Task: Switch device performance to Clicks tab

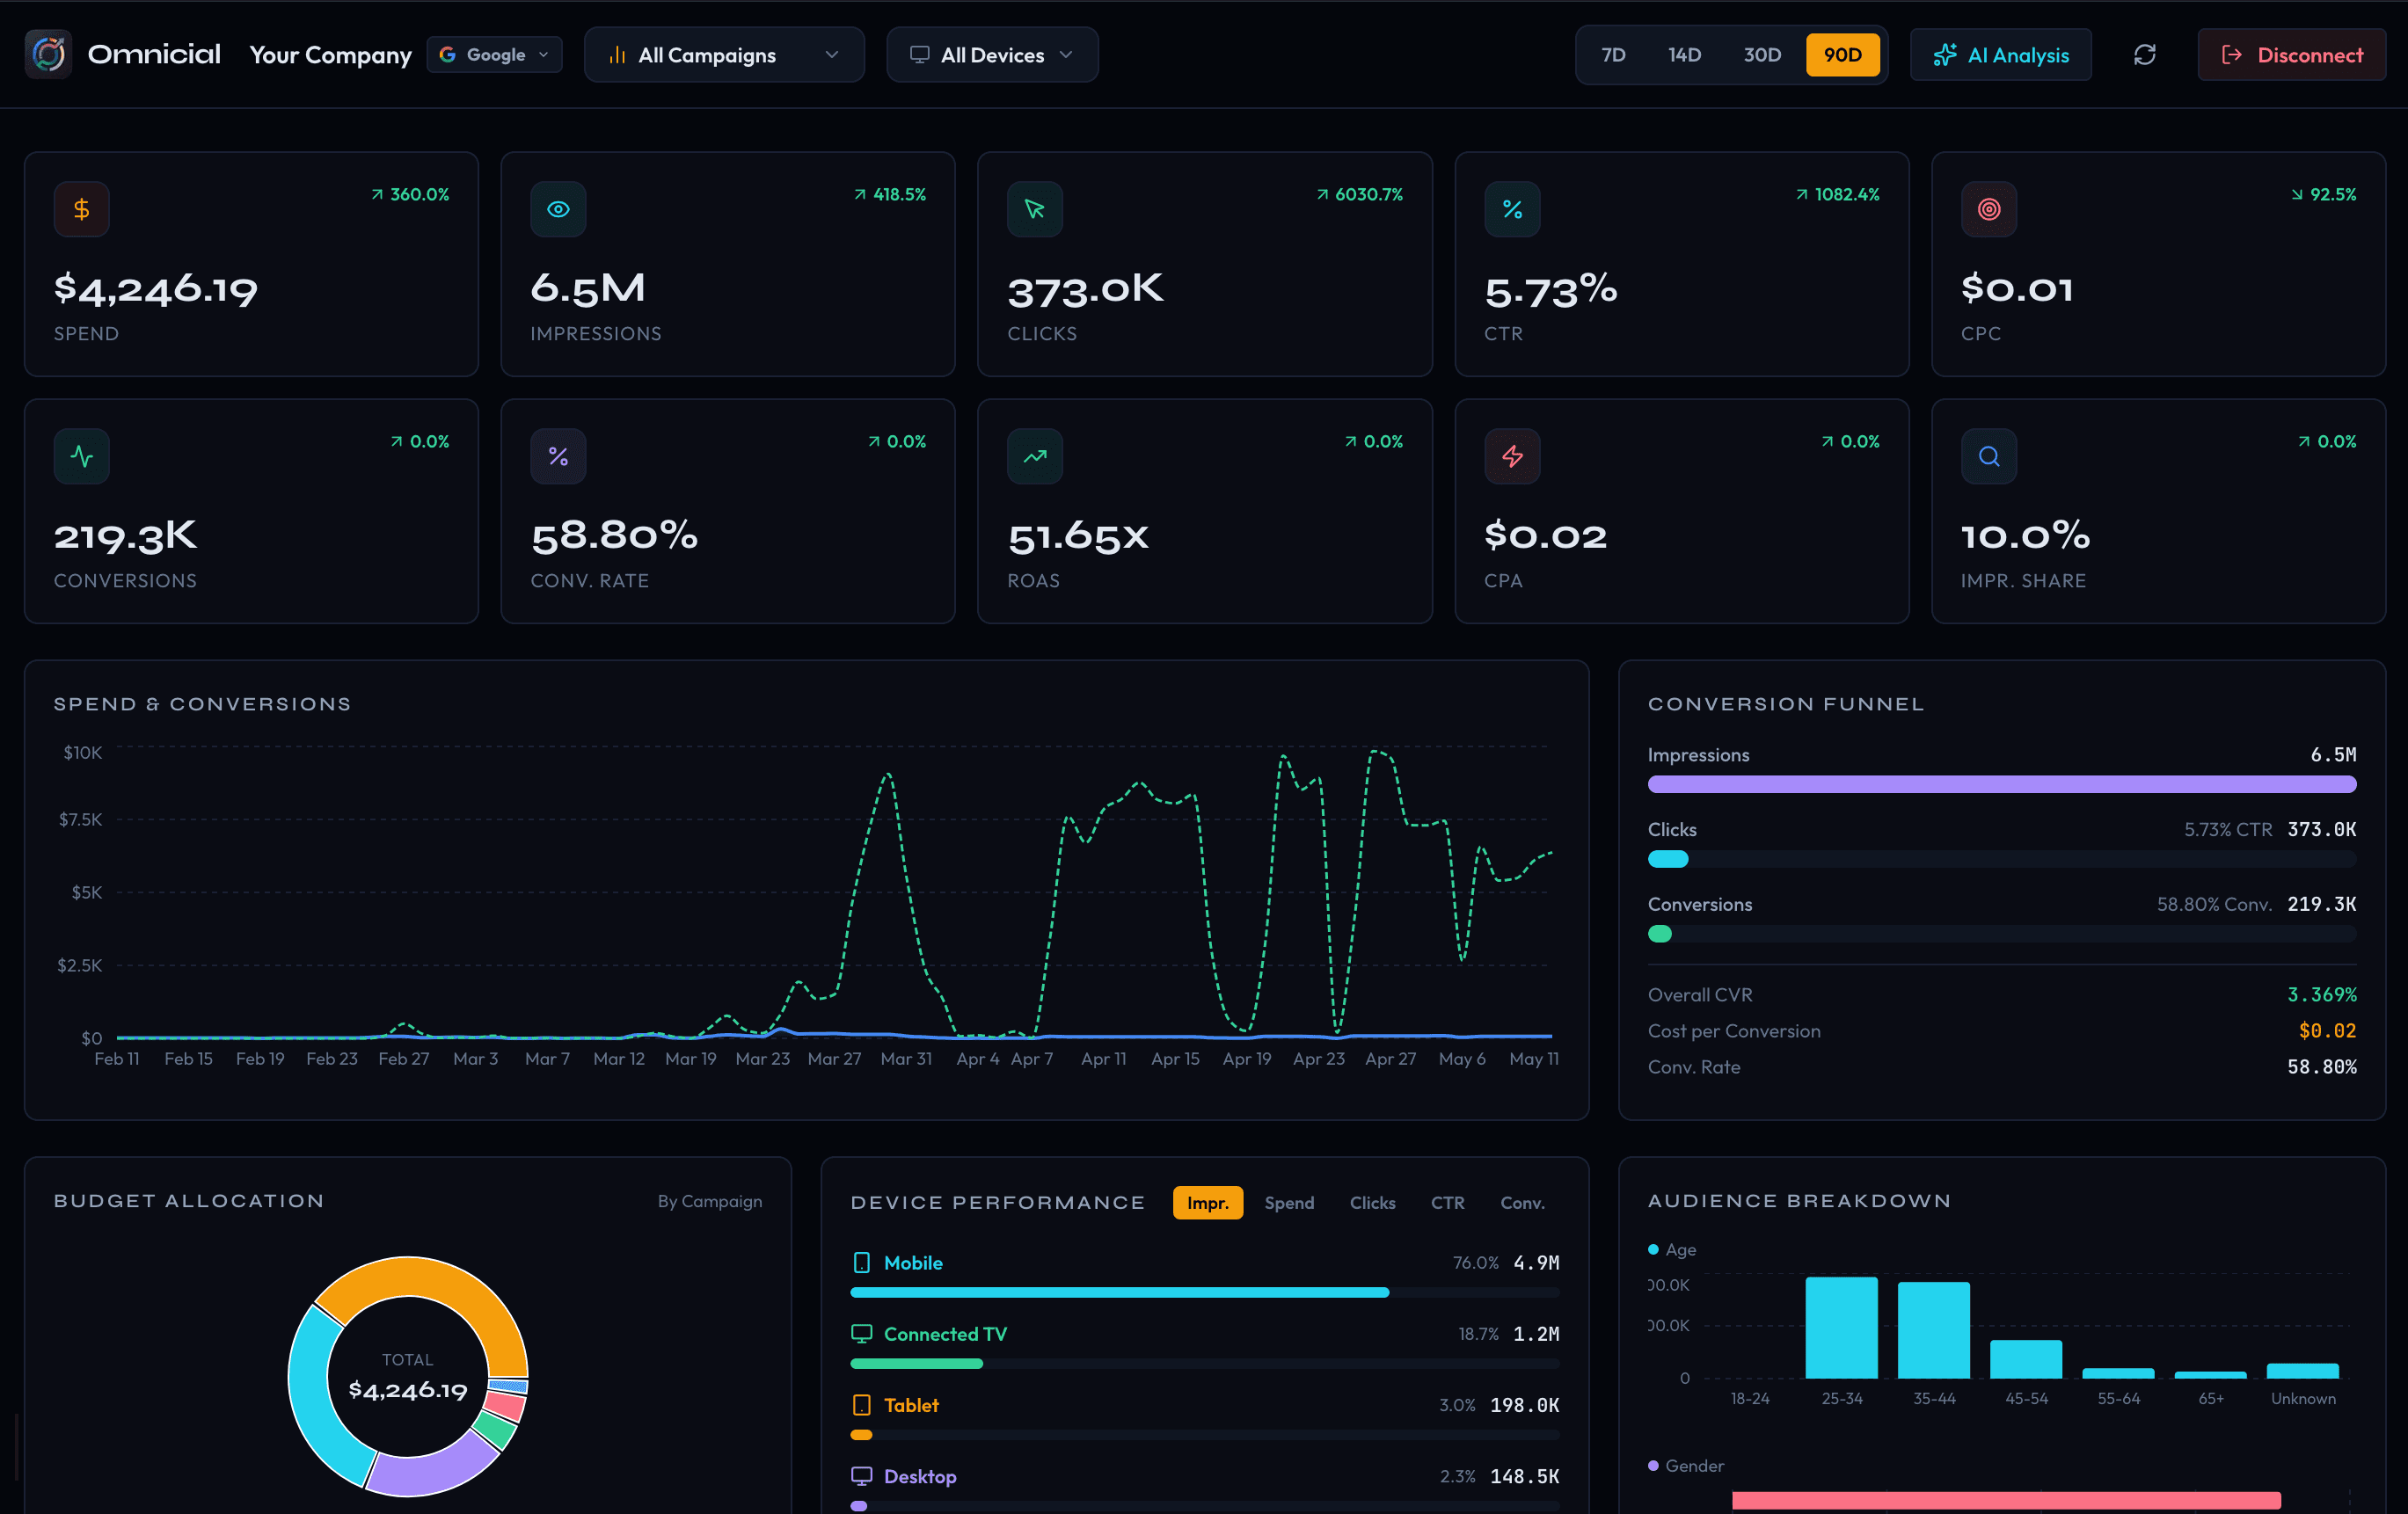Action: [1372, 1203]
